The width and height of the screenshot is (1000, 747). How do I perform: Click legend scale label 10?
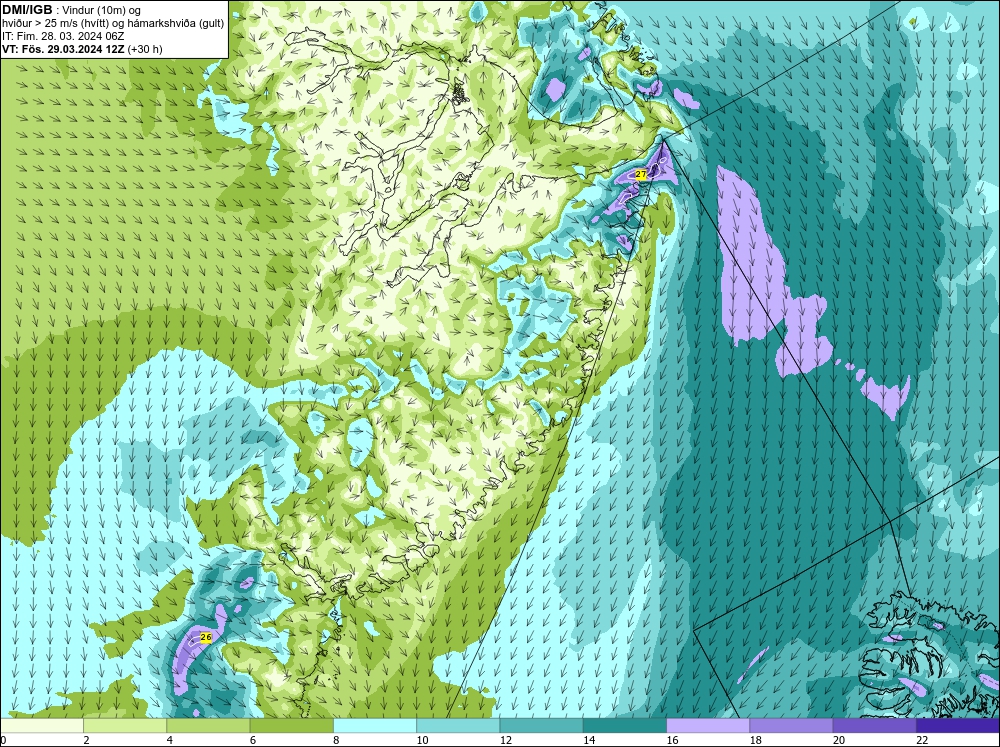422,740
